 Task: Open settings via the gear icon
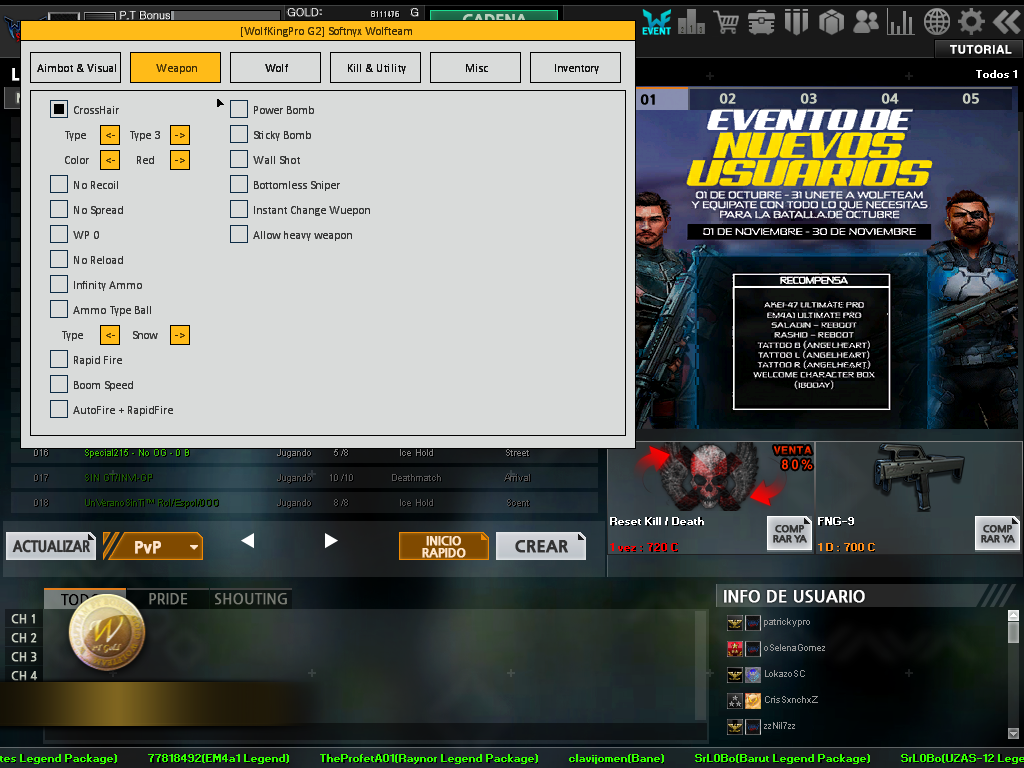pos(971,21)
